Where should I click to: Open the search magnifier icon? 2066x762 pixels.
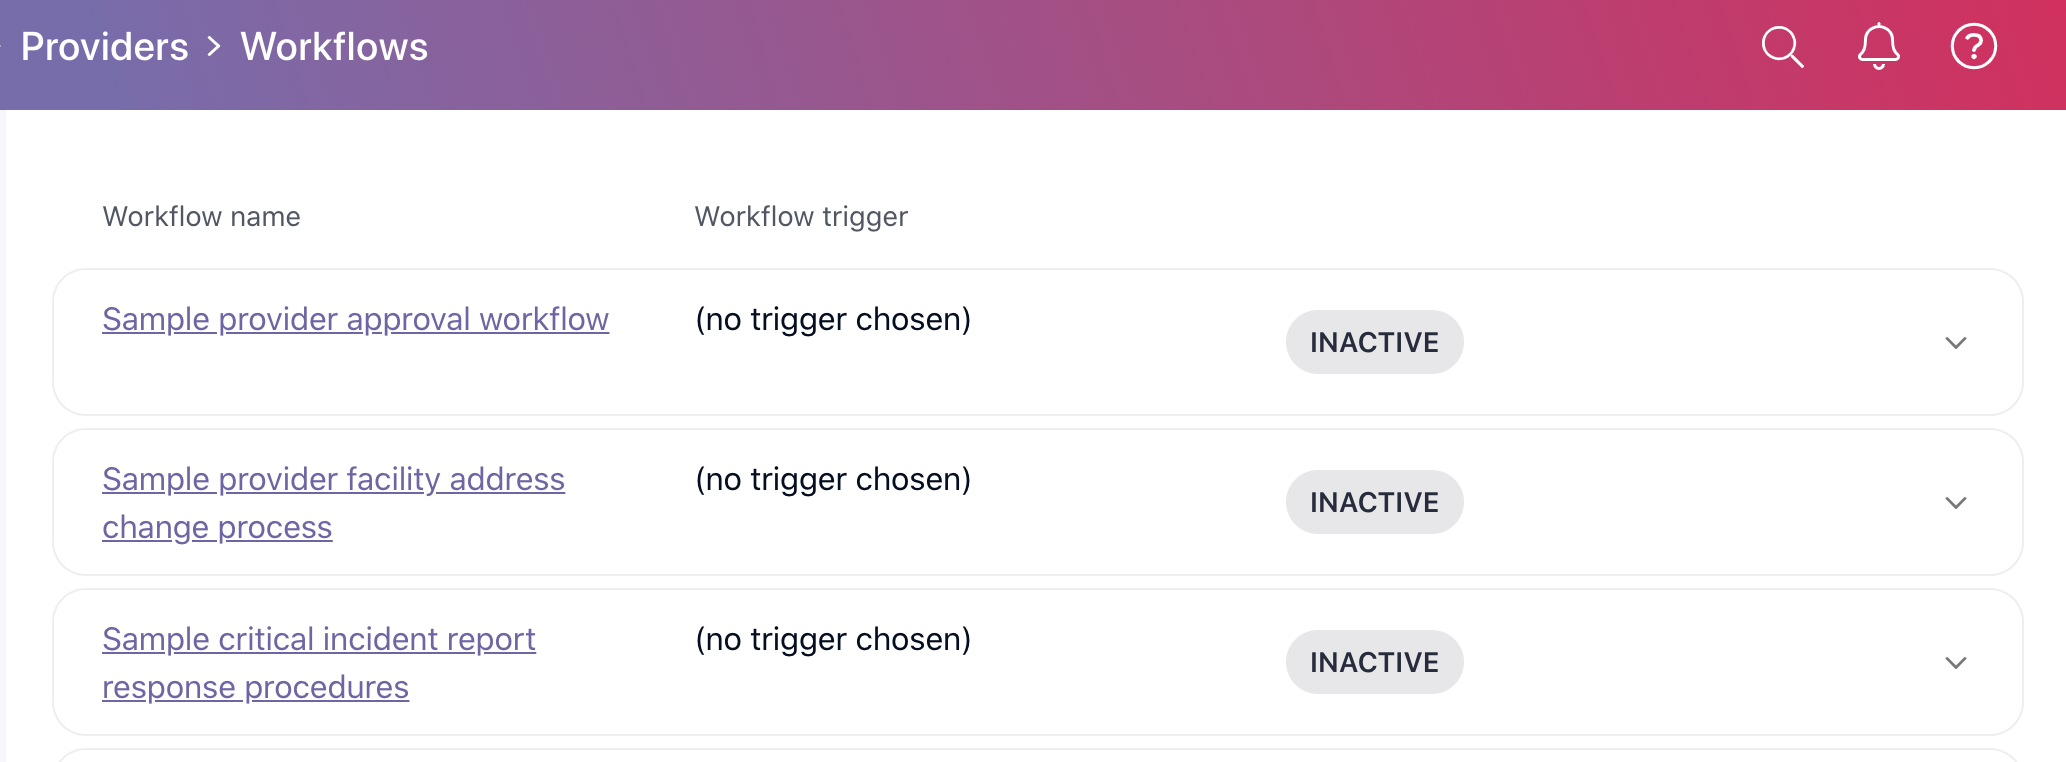point(1782,47)
